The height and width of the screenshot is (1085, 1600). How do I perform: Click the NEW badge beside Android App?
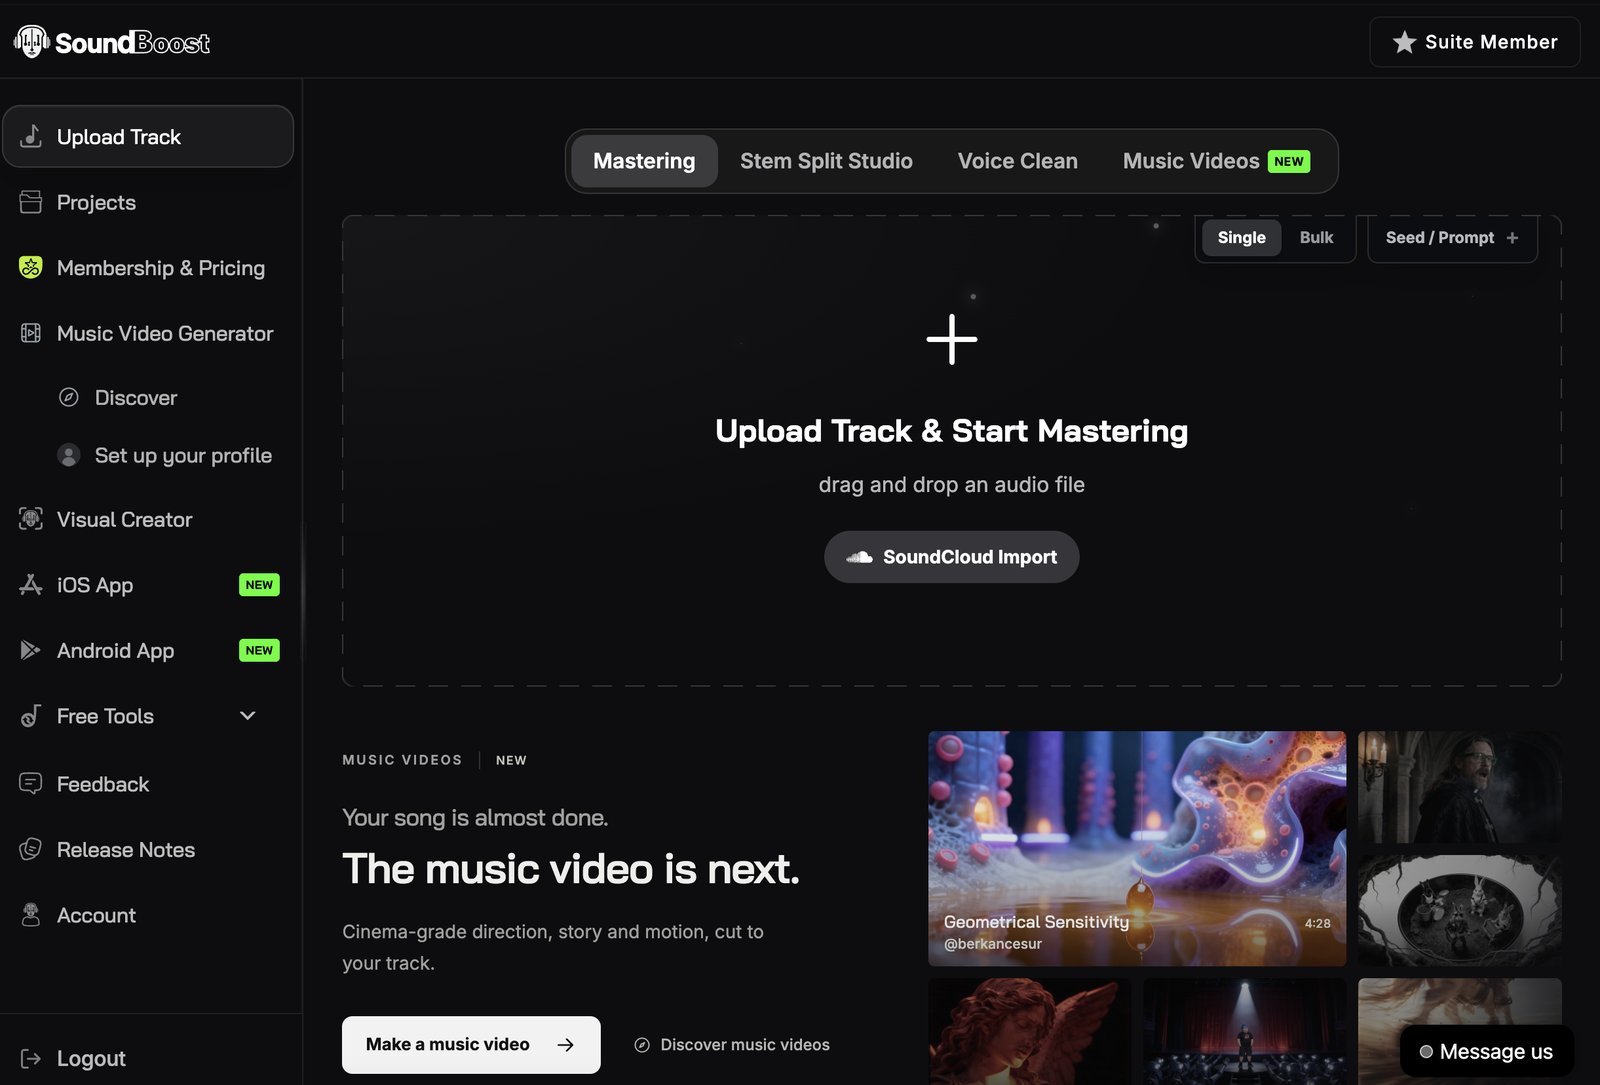259,650
